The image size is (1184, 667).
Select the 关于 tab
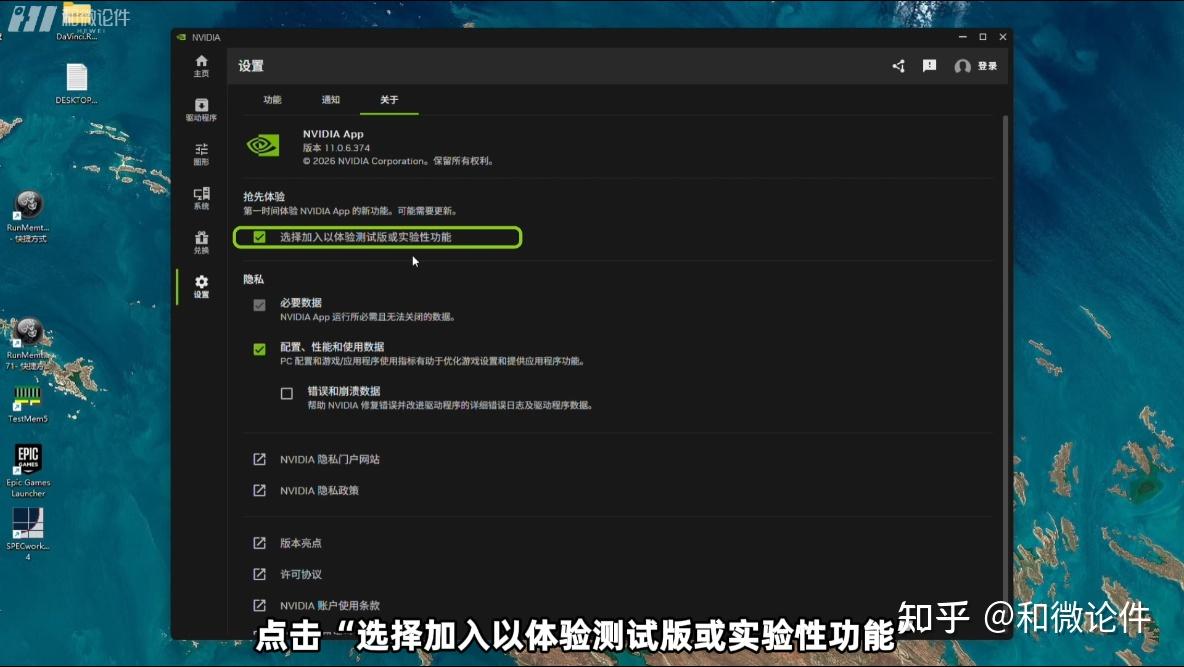pyautogui.click(x=389, y=100)
